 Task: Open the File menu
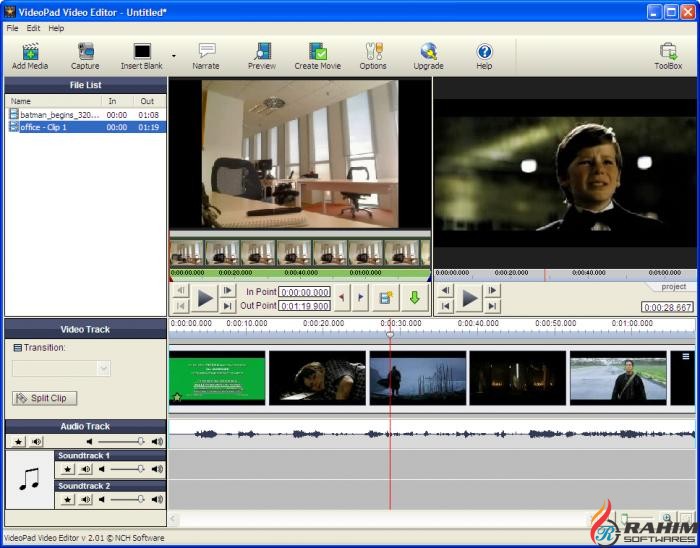pyautogui.click(x=12, y=28)
